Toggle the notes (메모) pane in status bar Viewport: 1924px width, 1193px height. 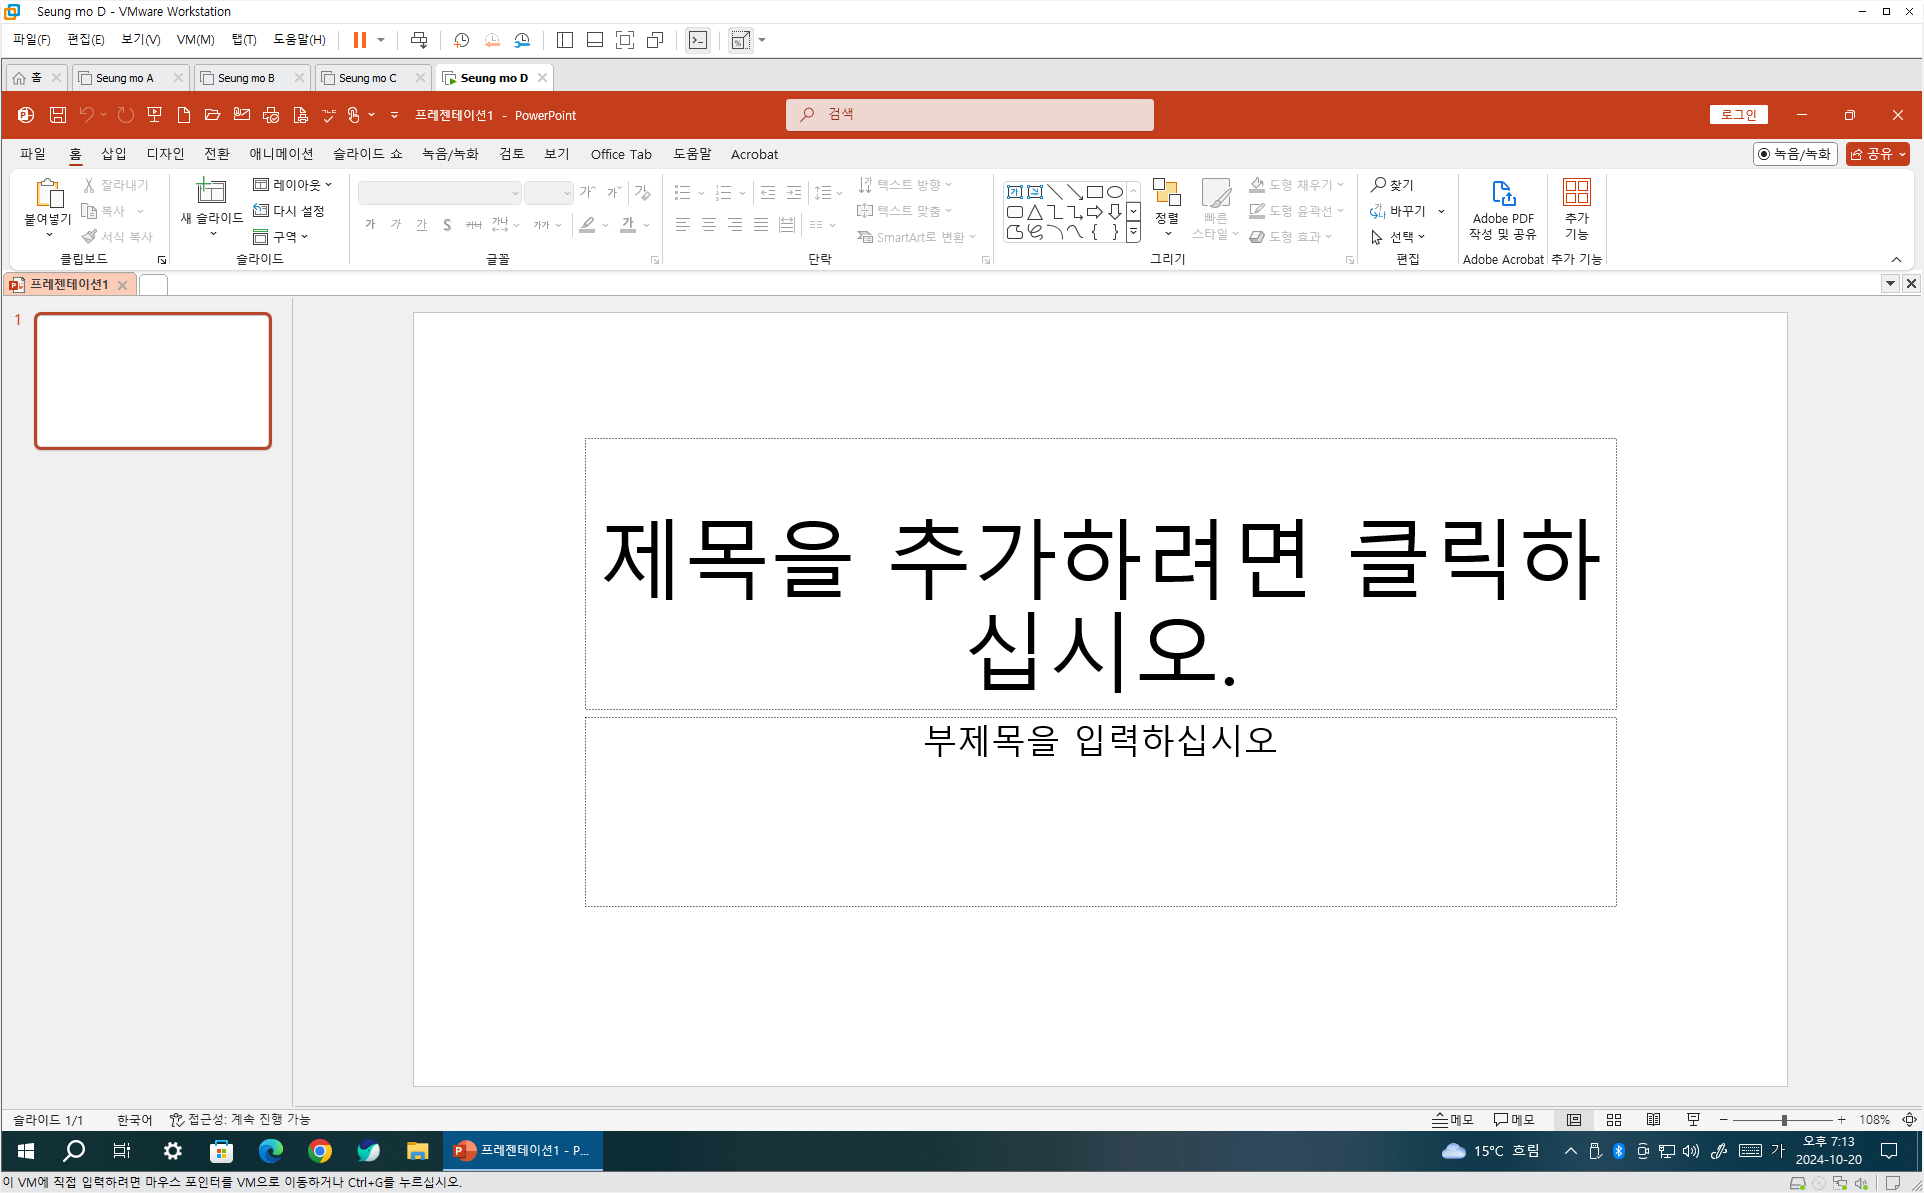pyautogui.click(x=1453, y=1120)
